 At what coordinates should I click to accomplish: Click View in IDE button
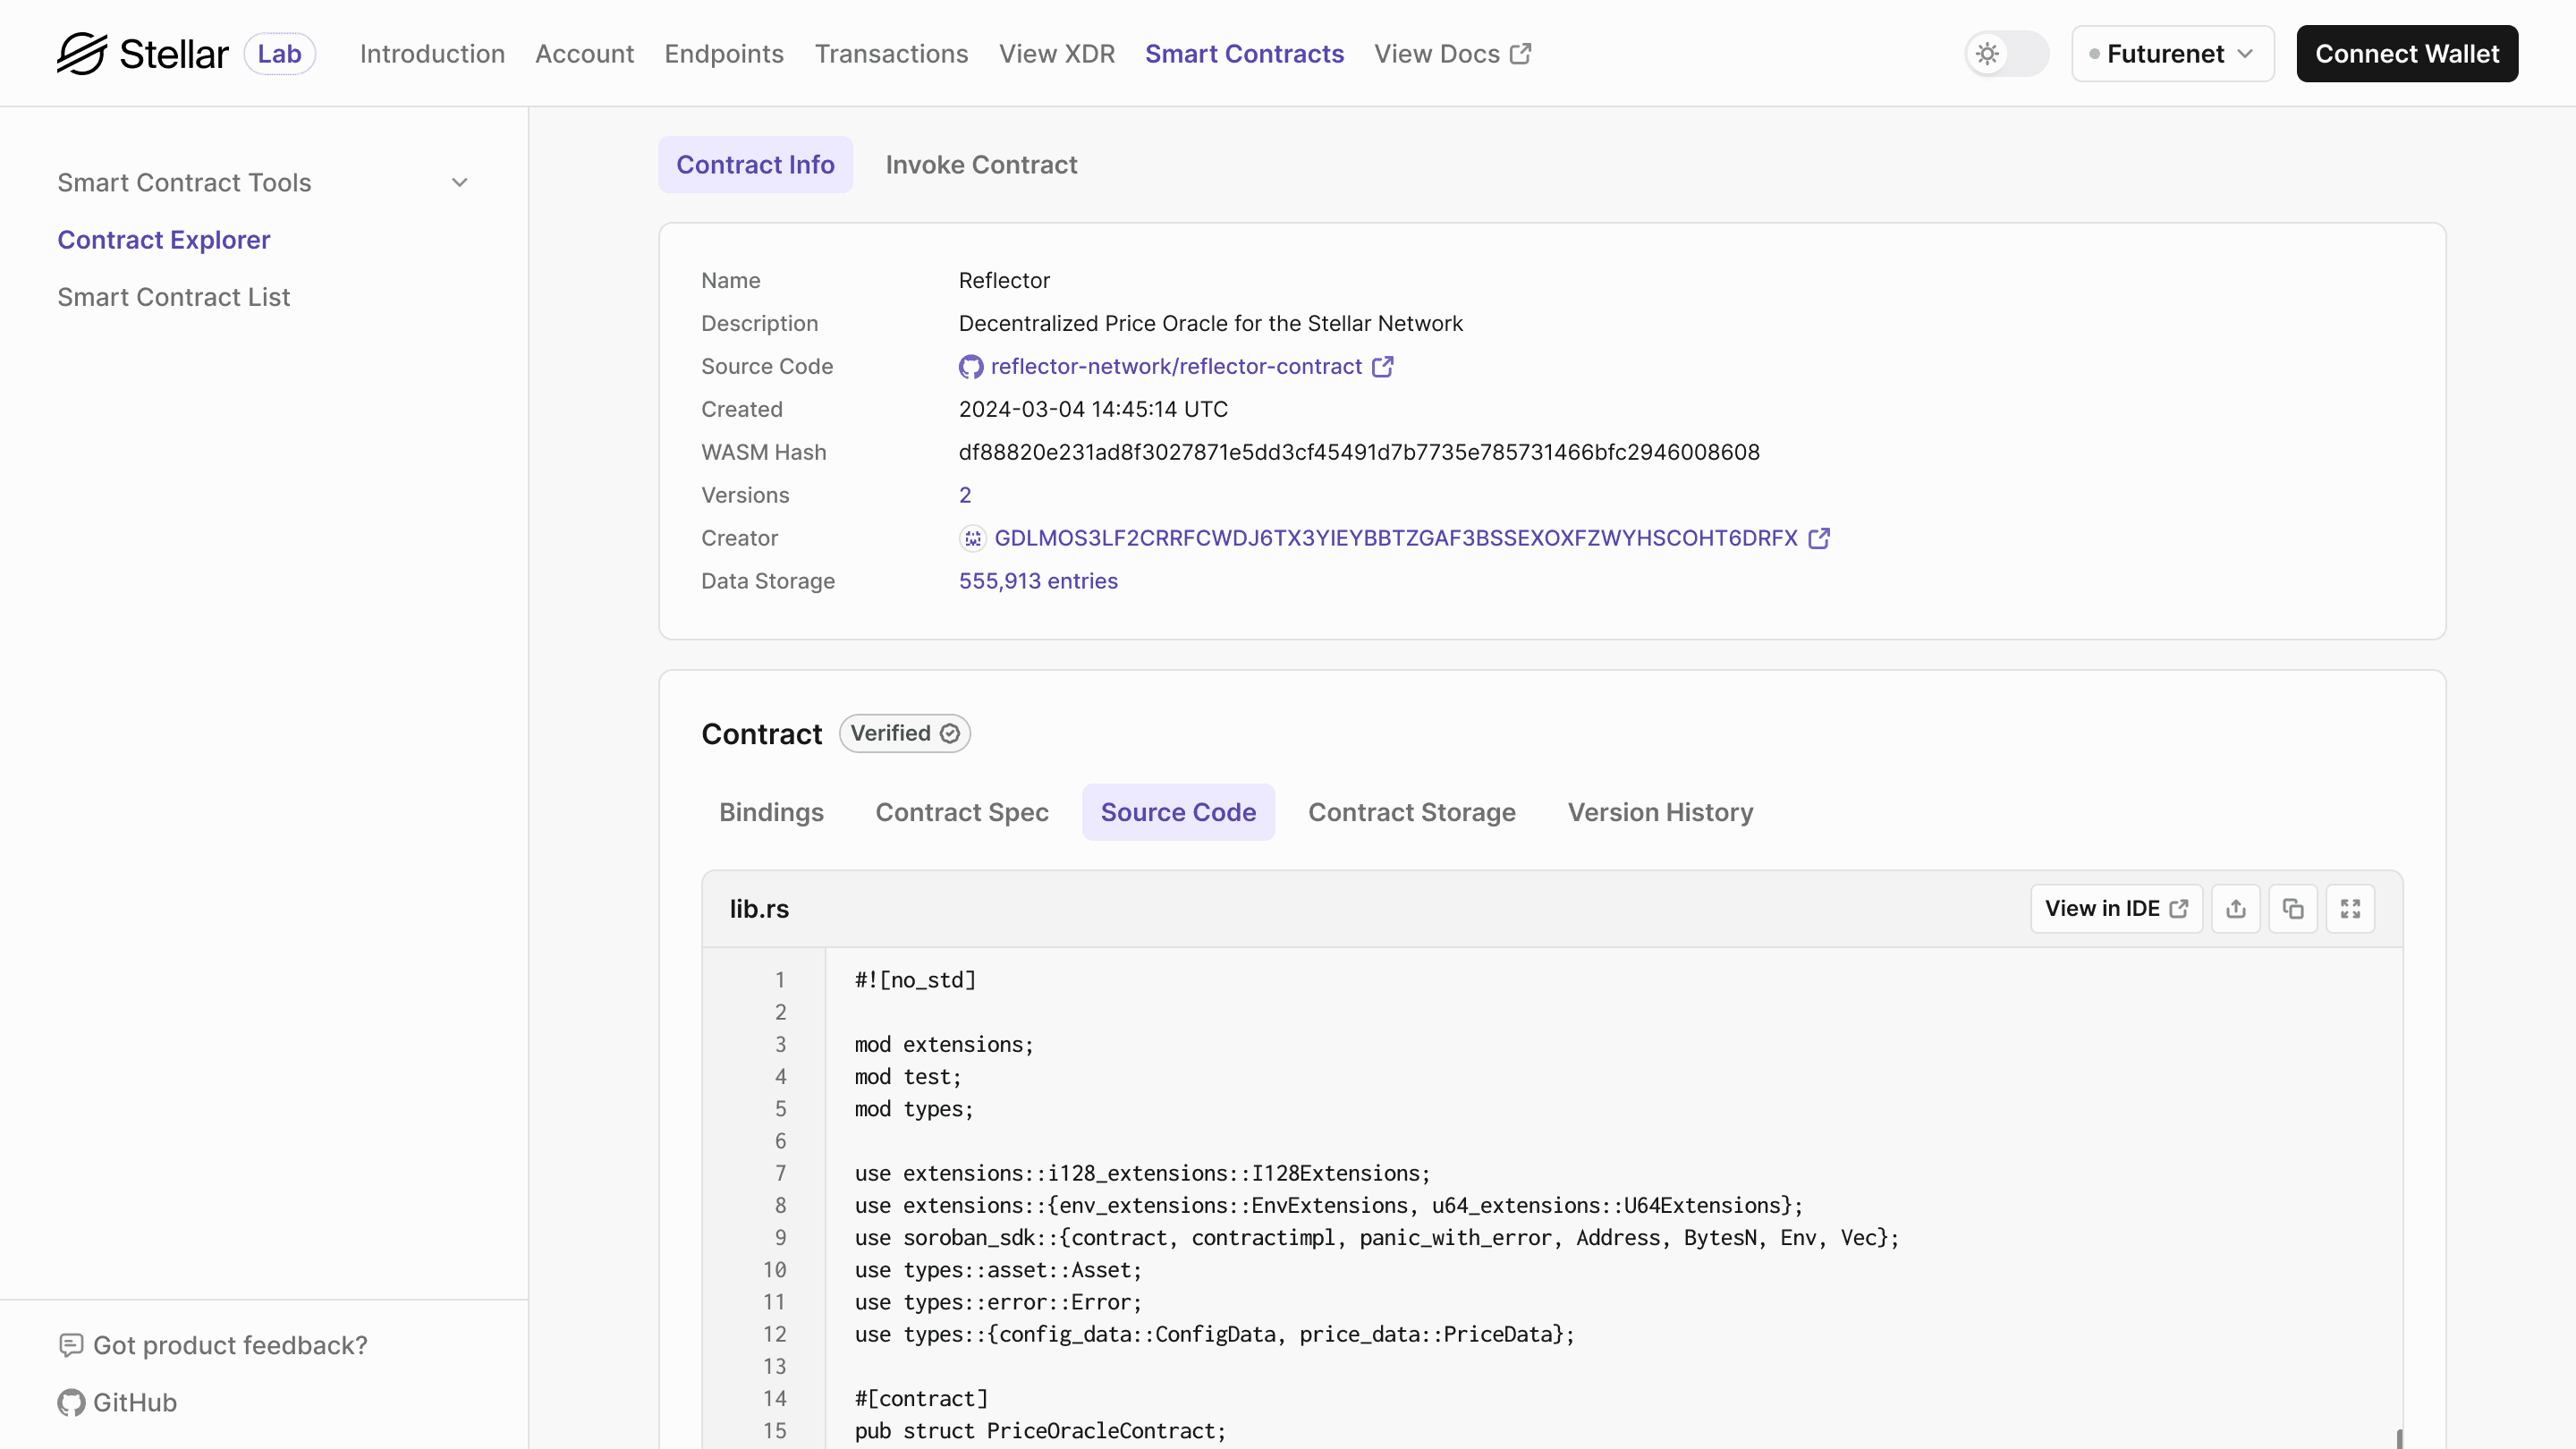coord(2116,909)
